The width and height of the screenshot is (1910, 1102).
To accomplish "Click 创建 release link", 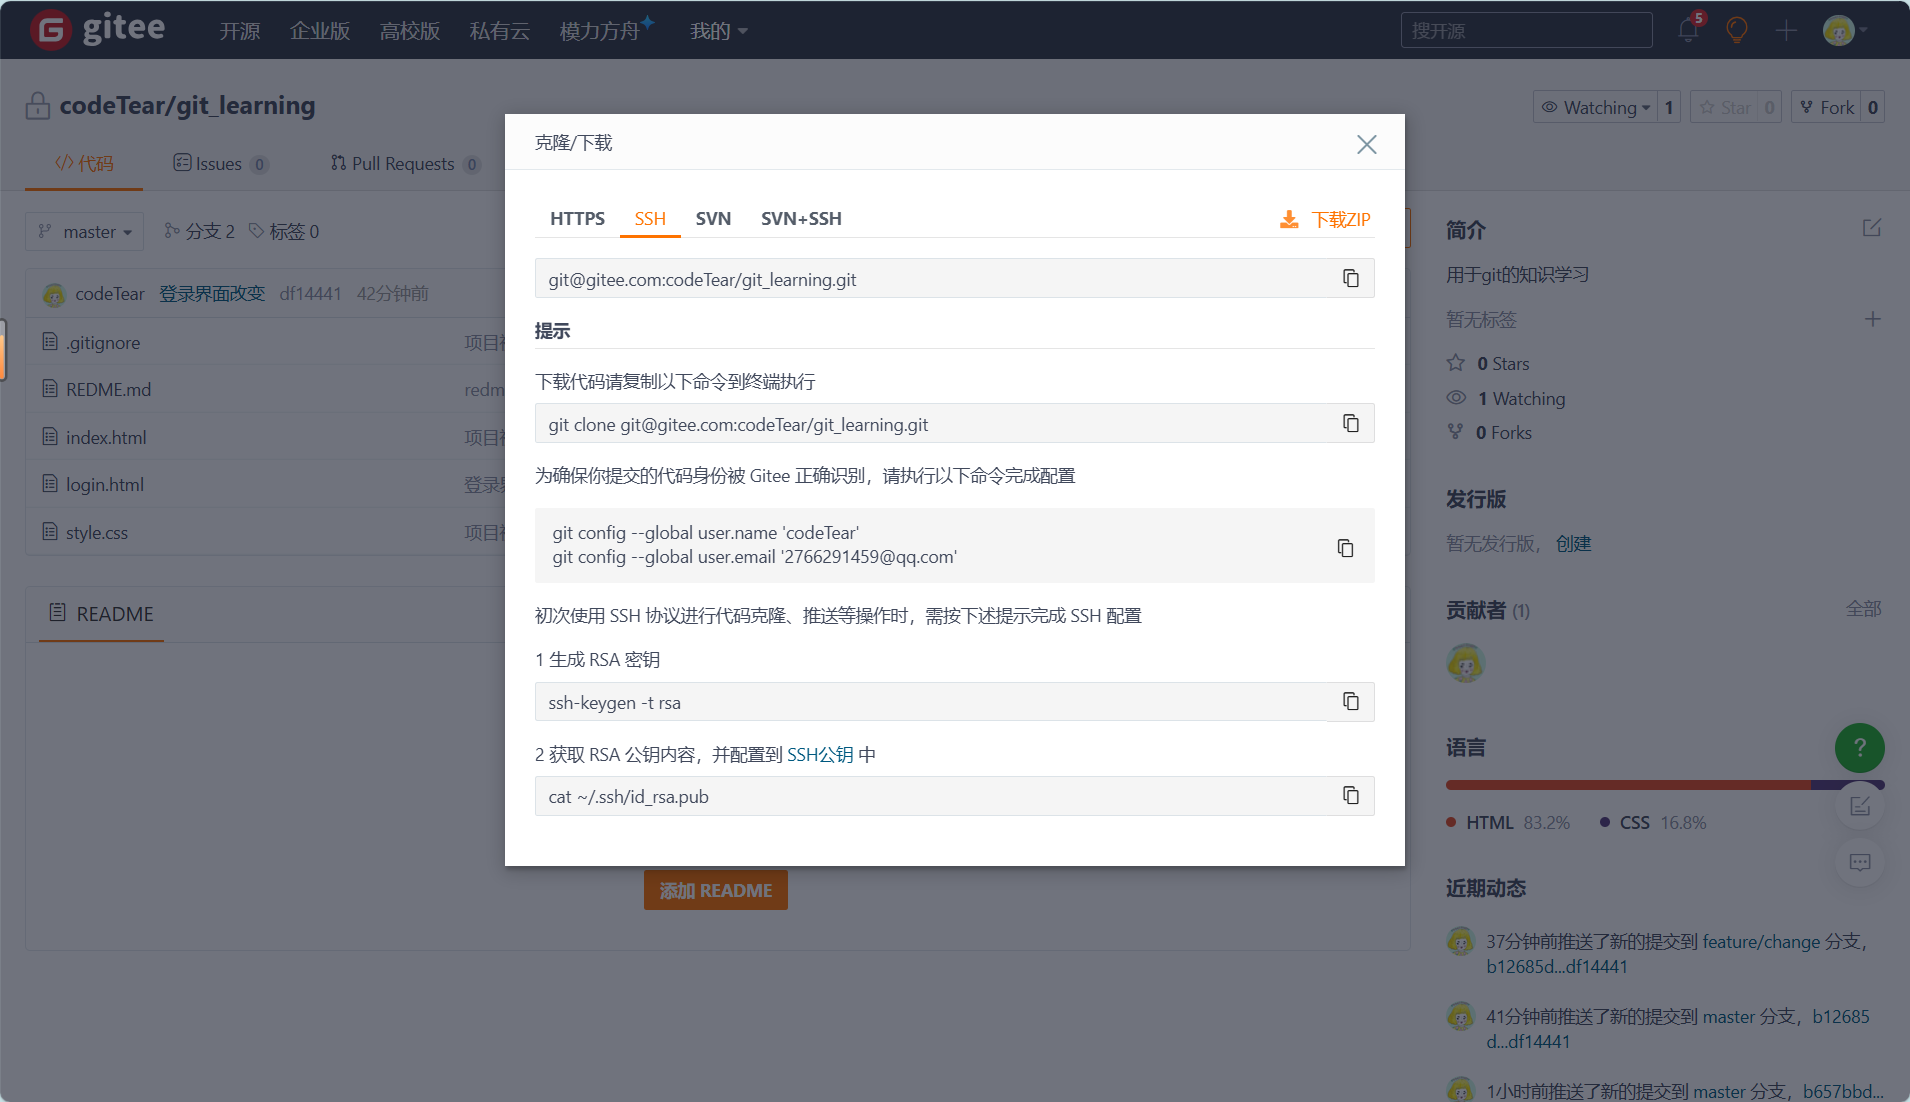I will pos(1573,543).
